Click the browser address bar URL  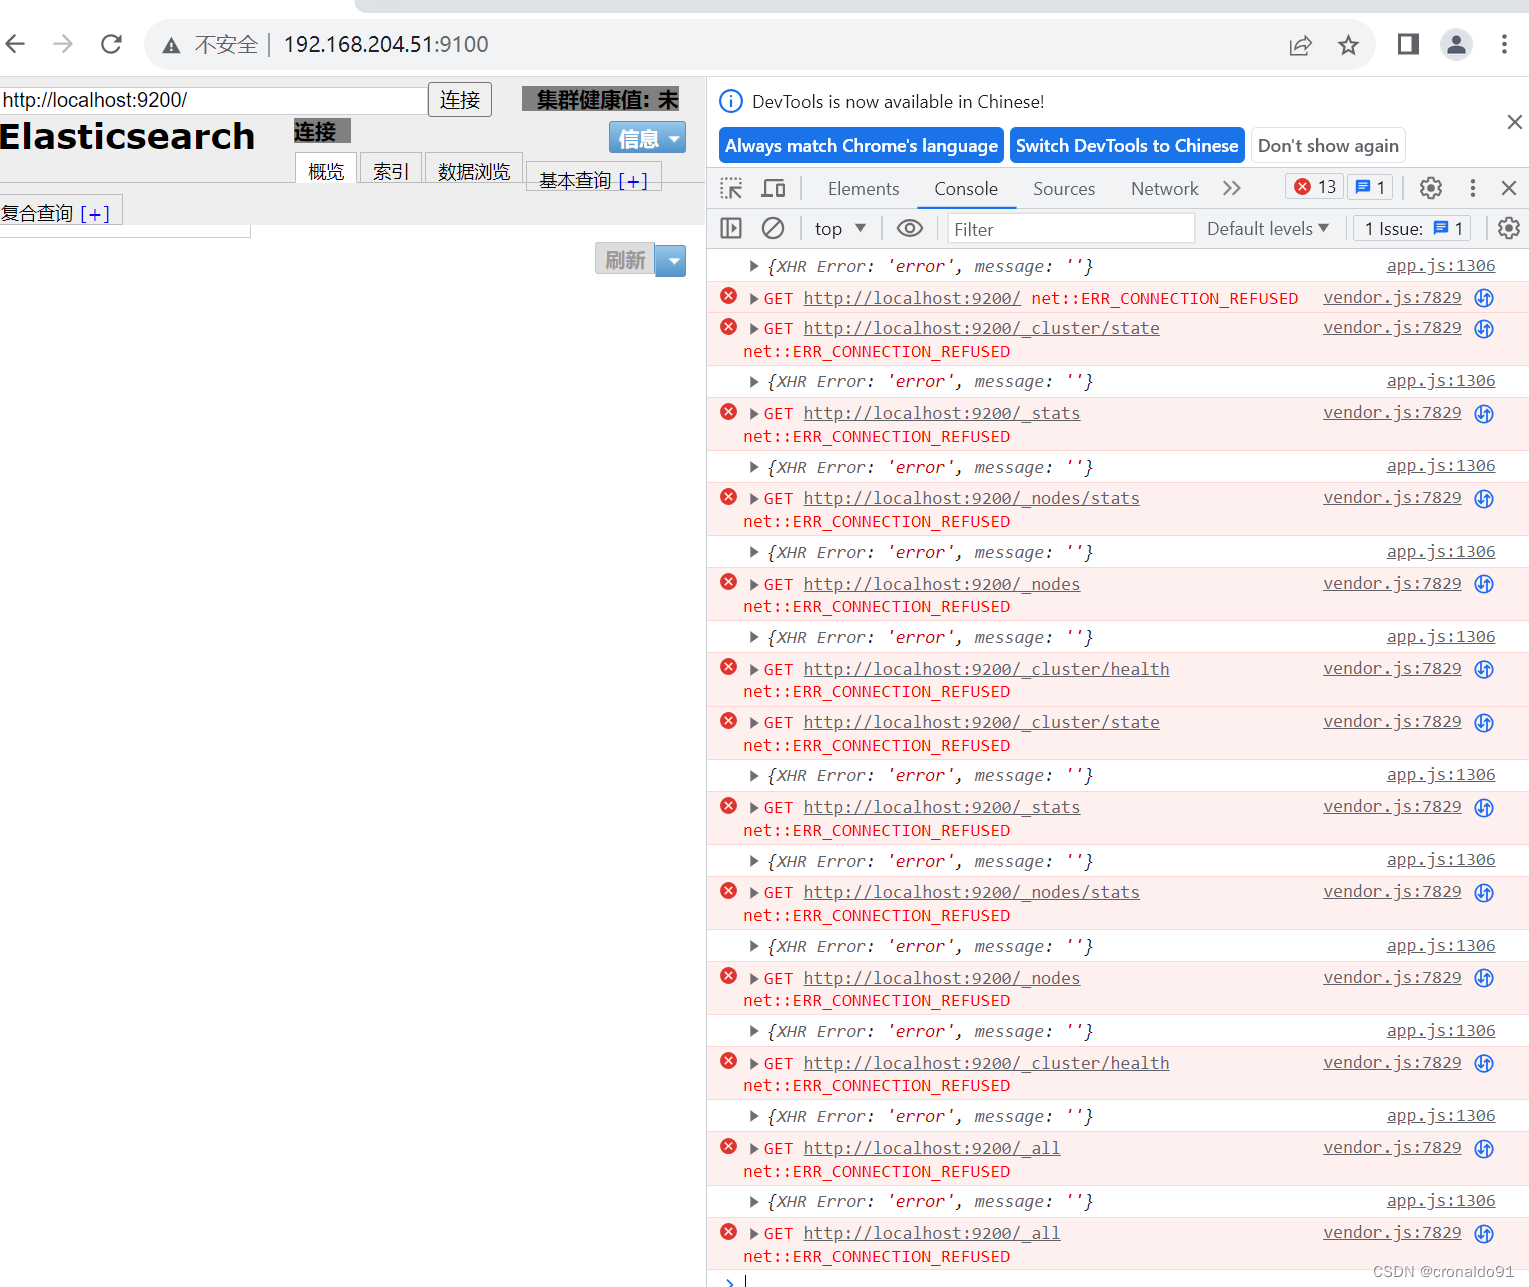386,44
